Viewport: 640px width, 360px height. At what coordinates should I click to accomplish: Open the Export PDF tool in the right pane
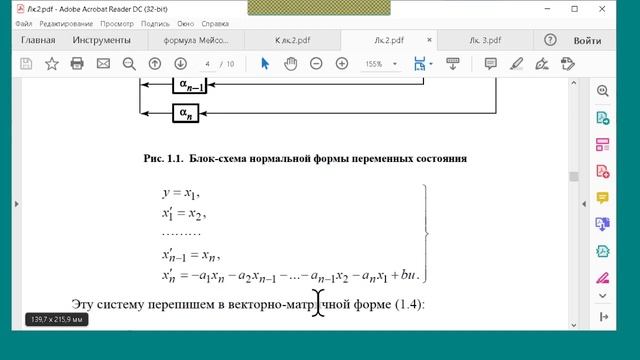pyautogui.click(x=602, y=118)
